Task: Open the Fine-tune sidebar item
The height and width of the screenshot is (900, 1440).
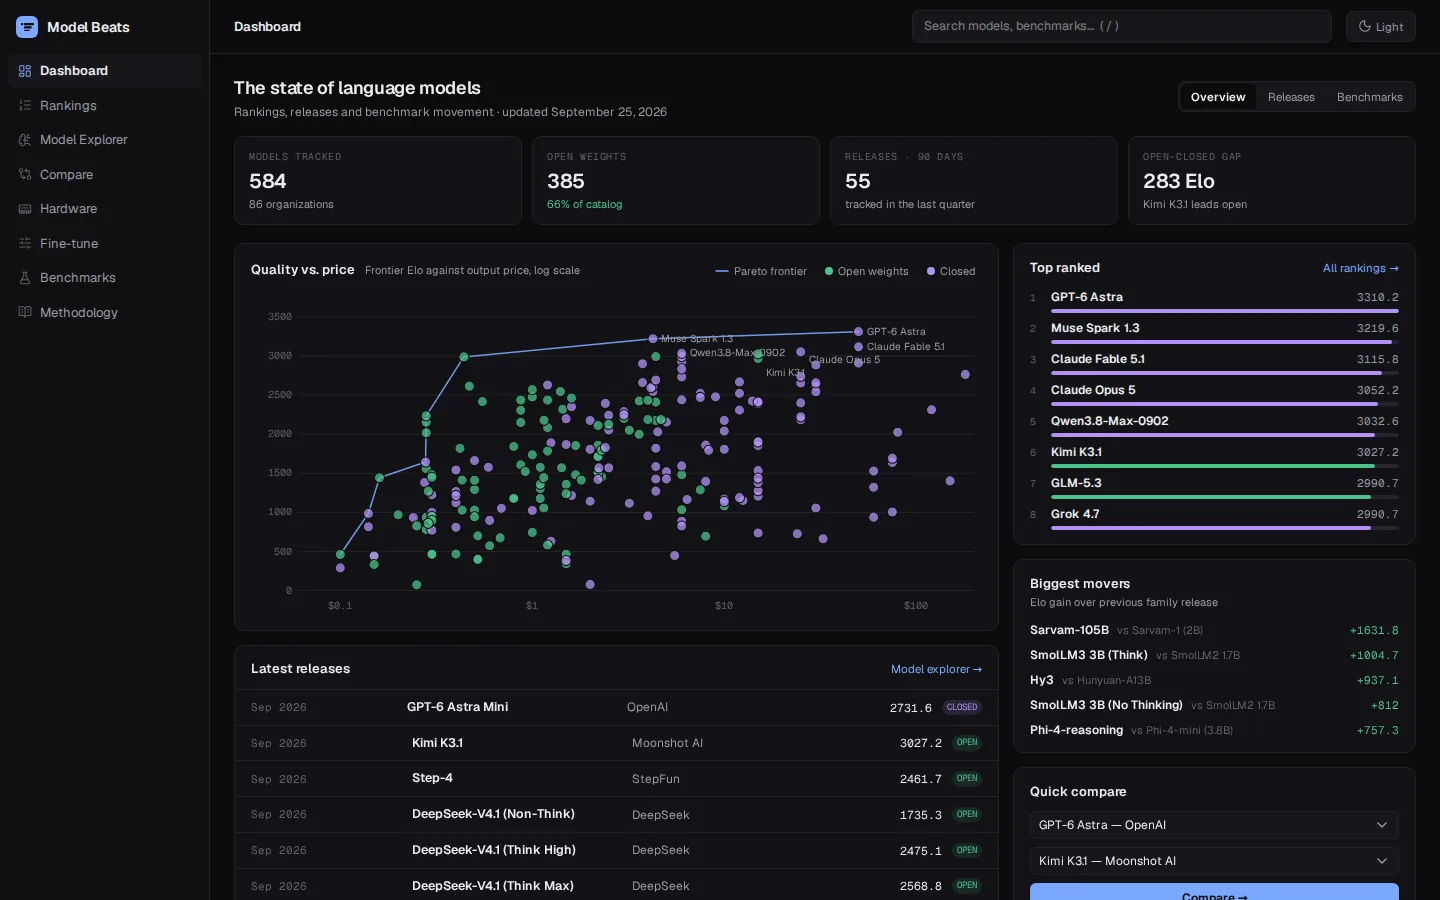Action: click(x=105, y=244)
